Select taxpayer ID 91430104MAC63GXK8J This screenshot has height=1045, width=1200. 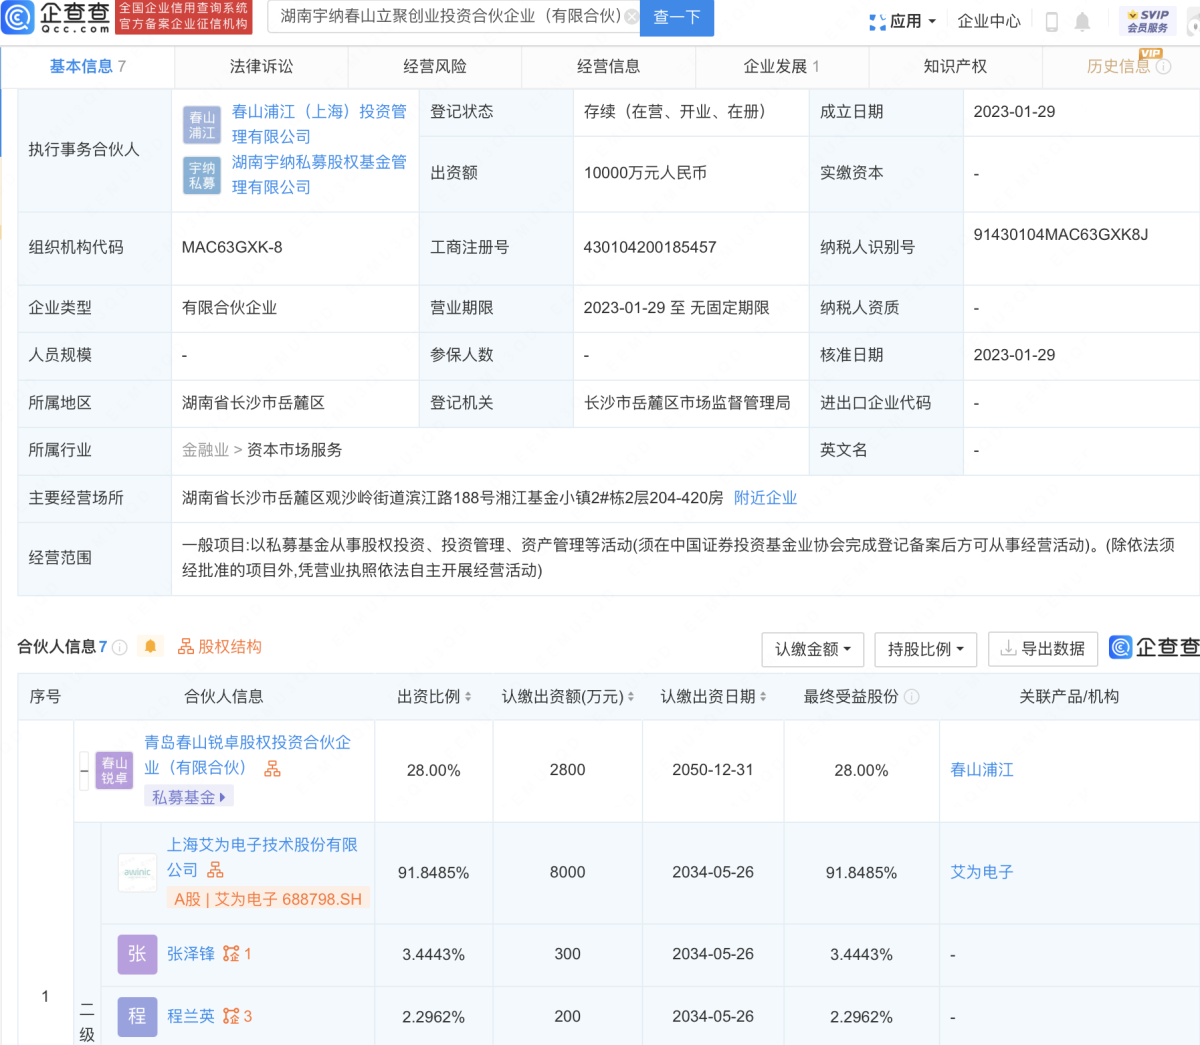pyautogui.click(x=1060, y=235)
